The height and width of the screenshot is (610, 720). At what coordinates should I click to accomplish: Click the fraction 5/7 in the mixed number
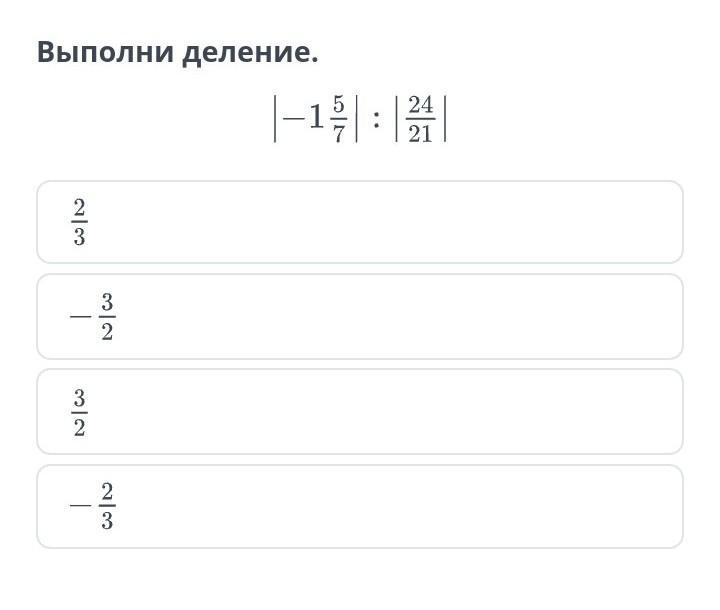[338, 118]
